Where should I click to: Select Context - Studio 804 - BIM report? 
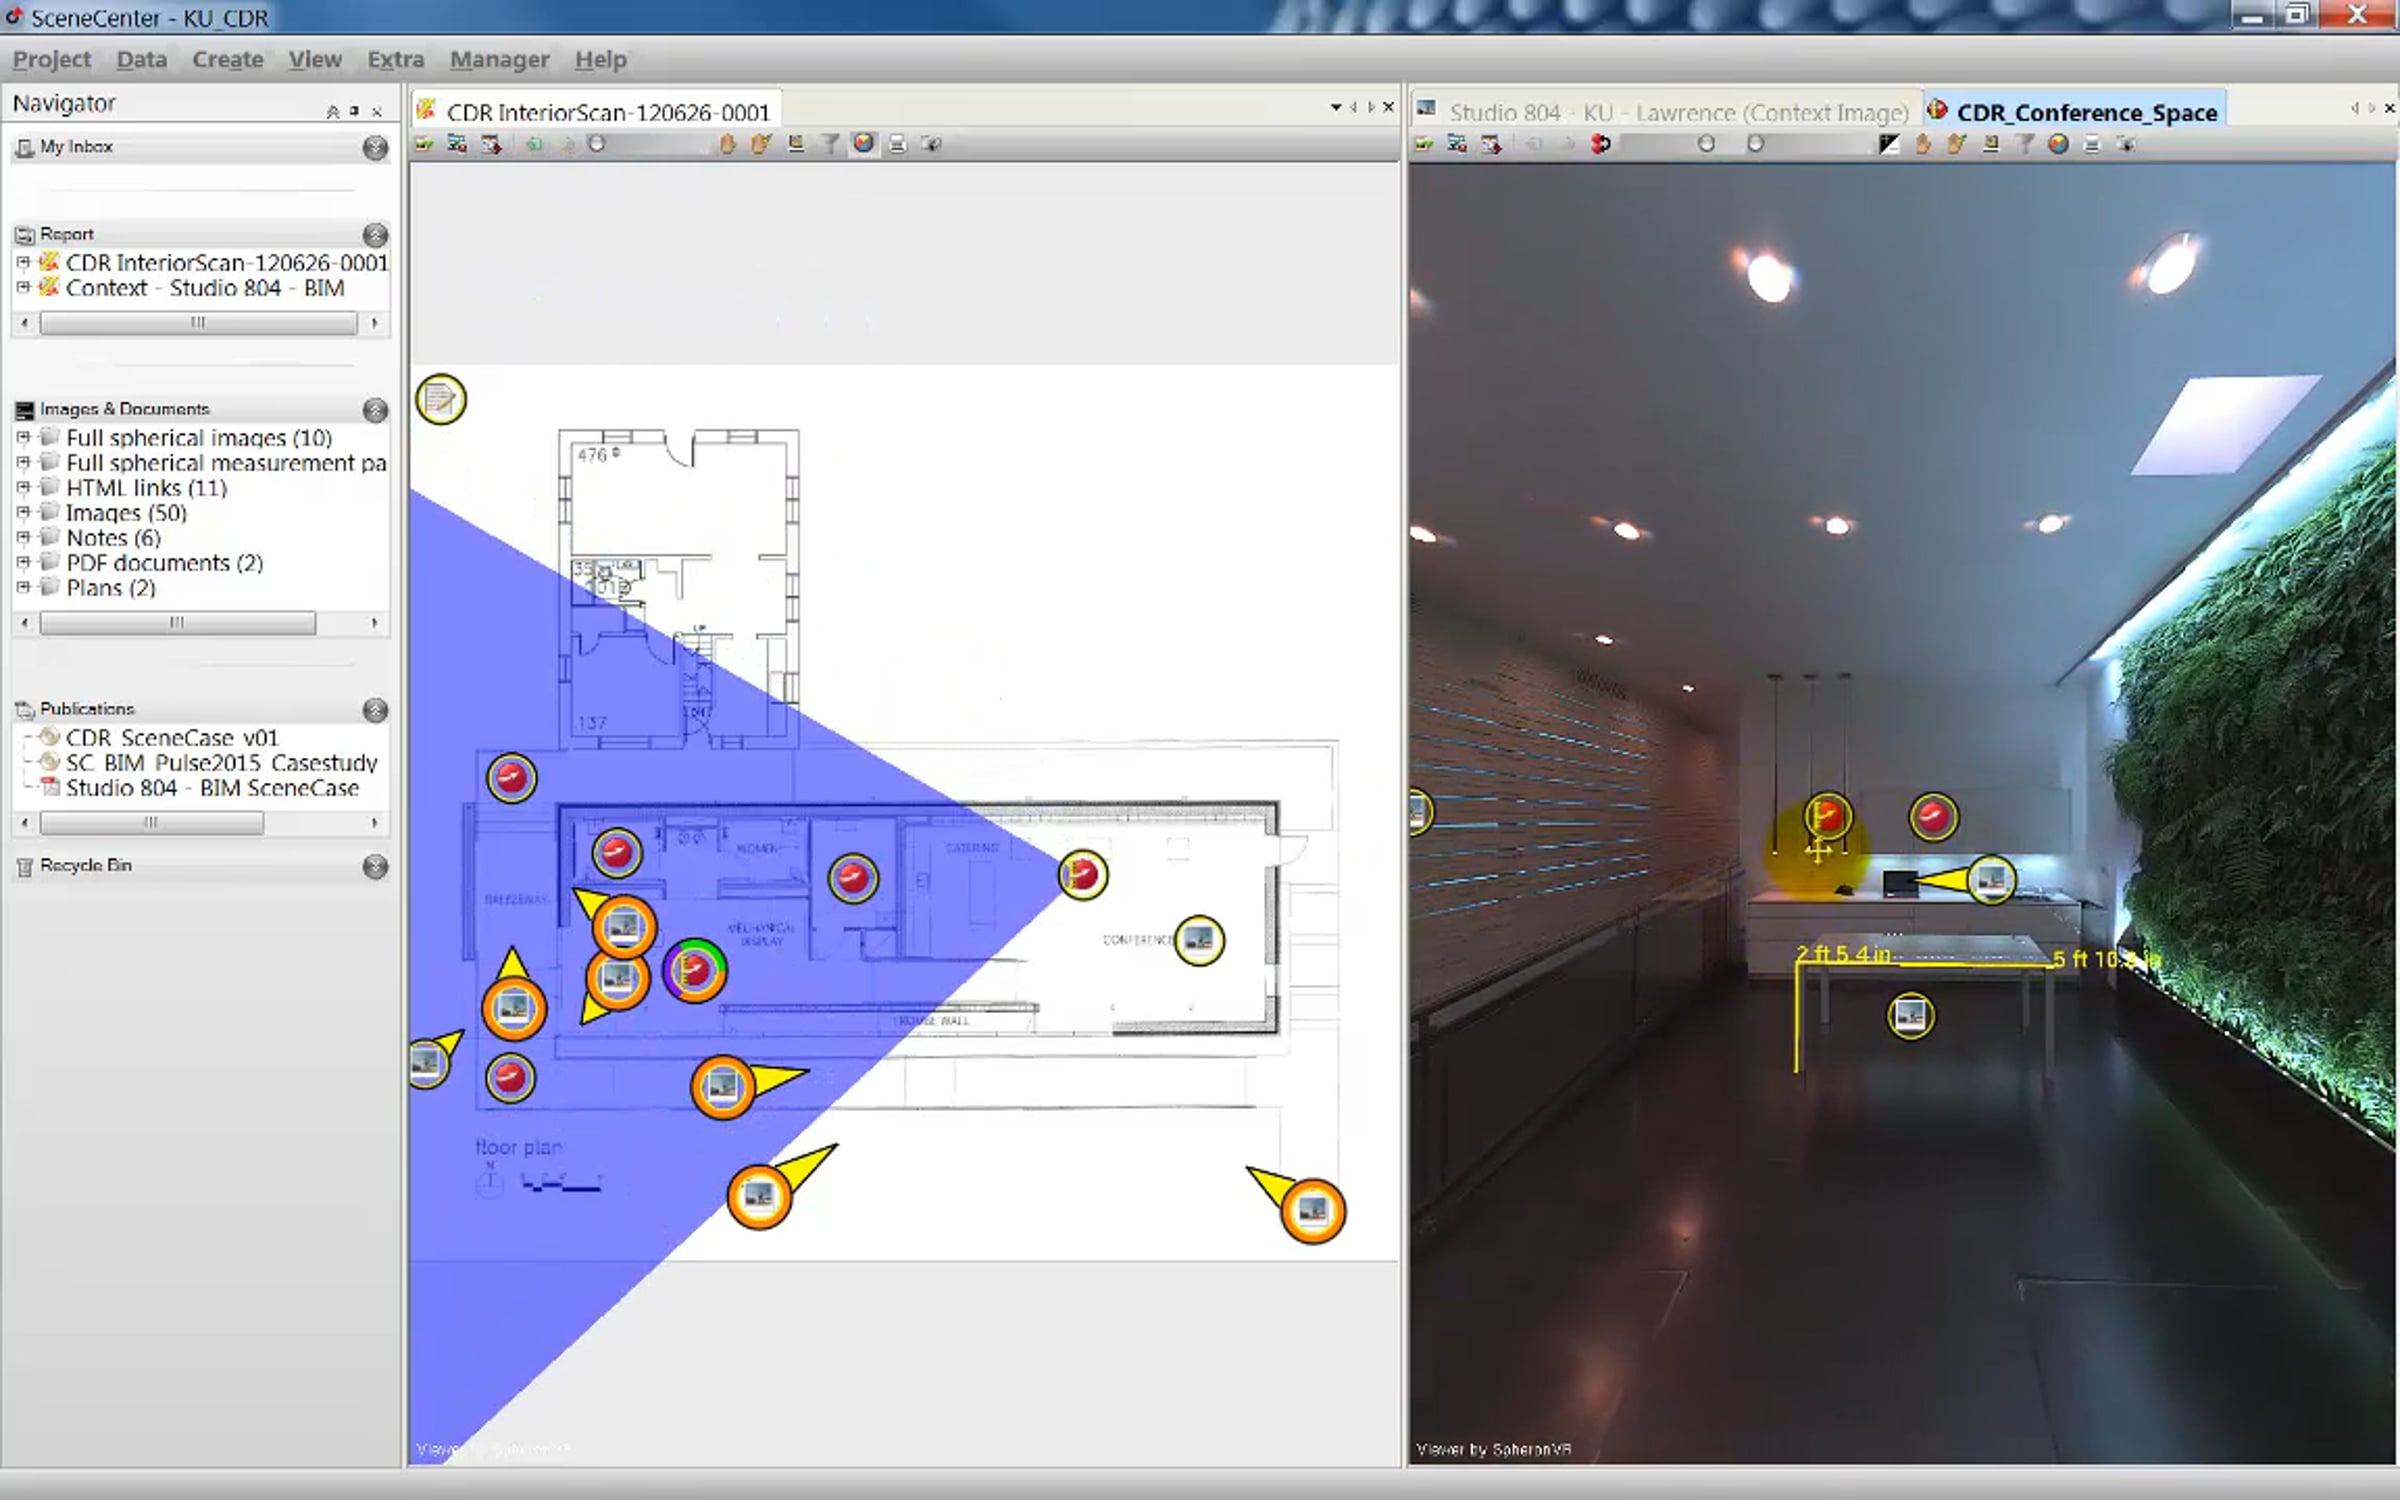coord(205,288)
